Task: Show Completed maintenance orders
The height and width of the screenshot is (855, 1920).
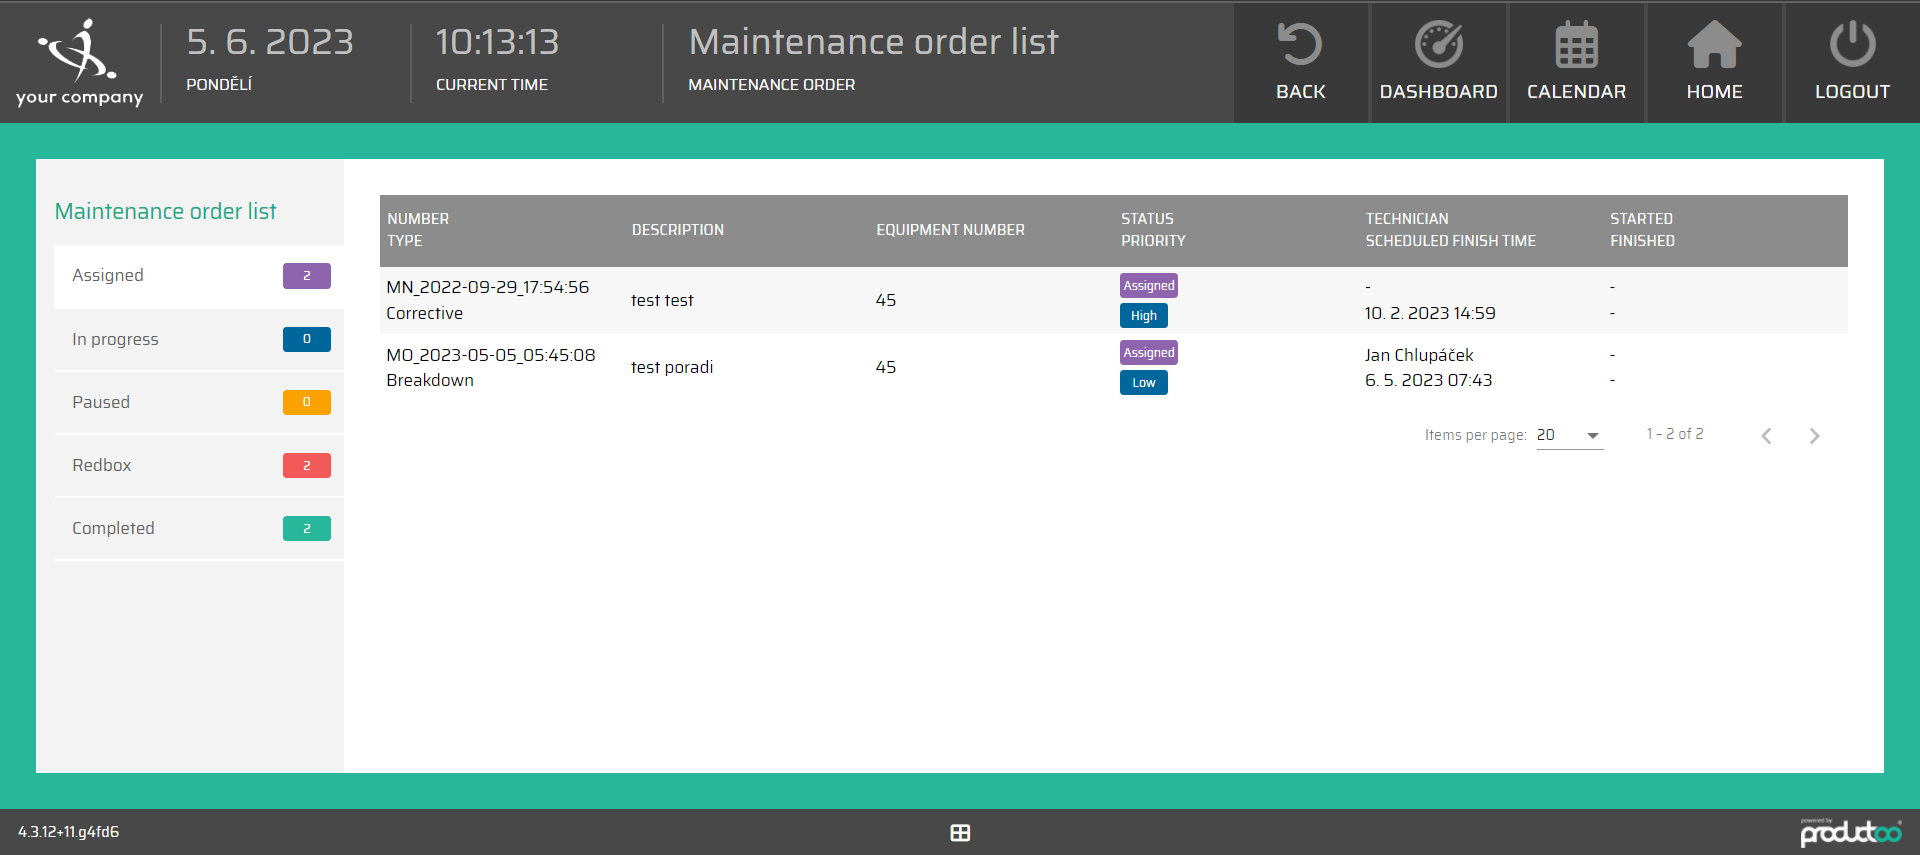Action: point(199,529)
